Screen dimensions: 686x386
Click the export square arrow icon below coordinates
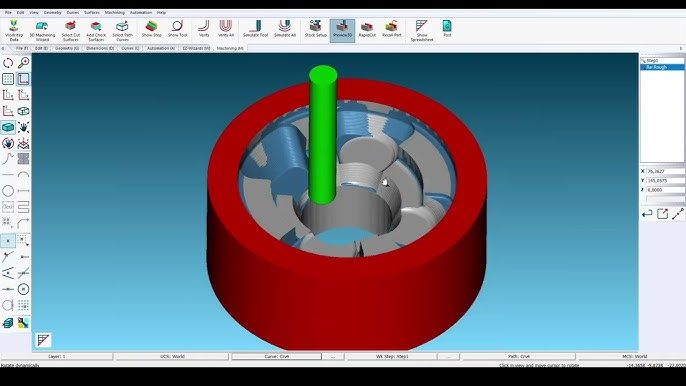(662, 214)
